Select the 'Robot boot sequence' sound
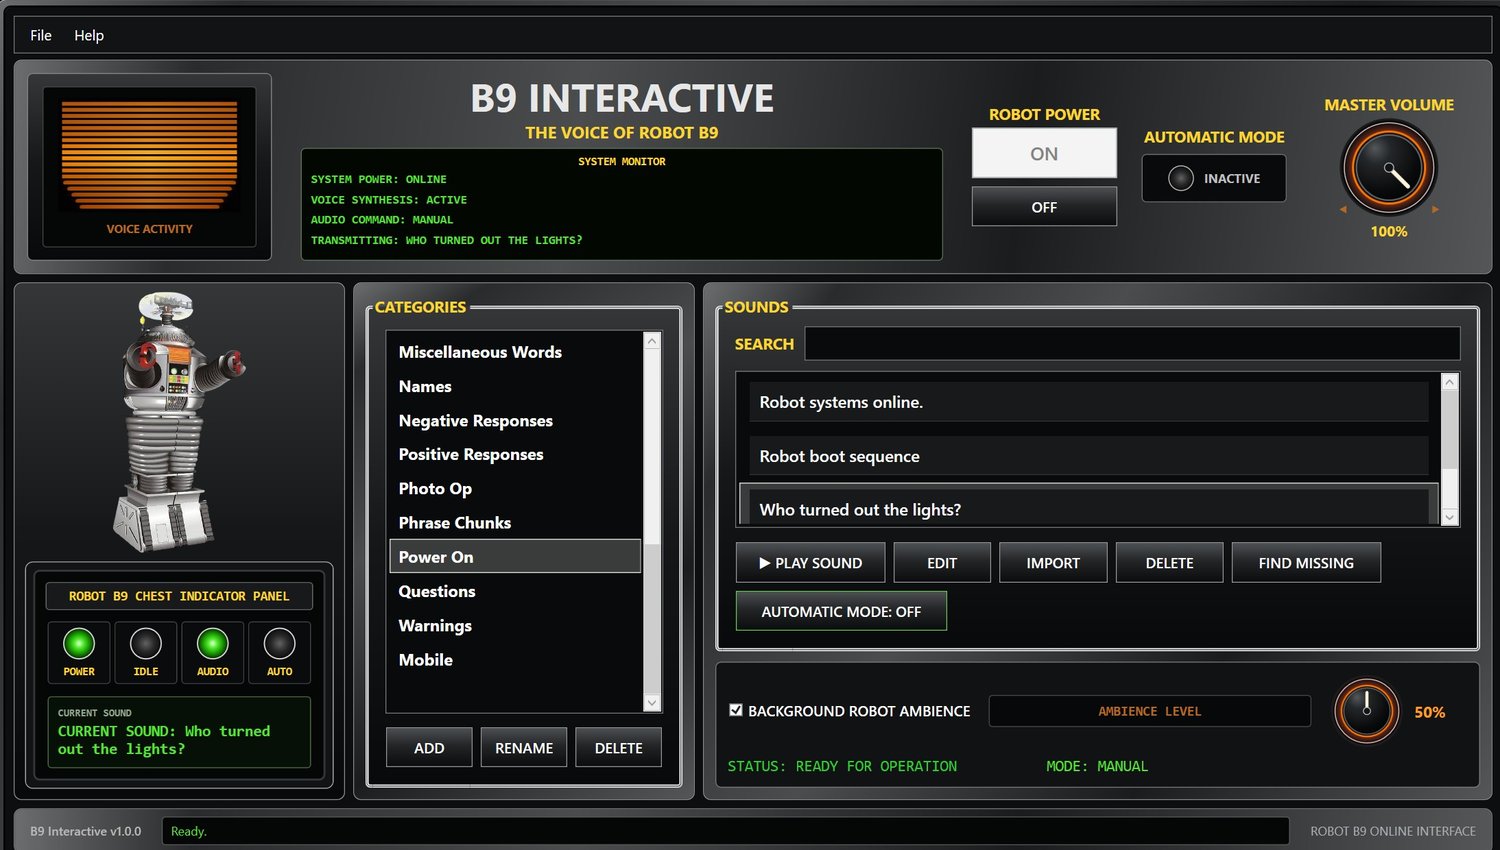This screenshot has height=850, width=1500. (1089, 456)
